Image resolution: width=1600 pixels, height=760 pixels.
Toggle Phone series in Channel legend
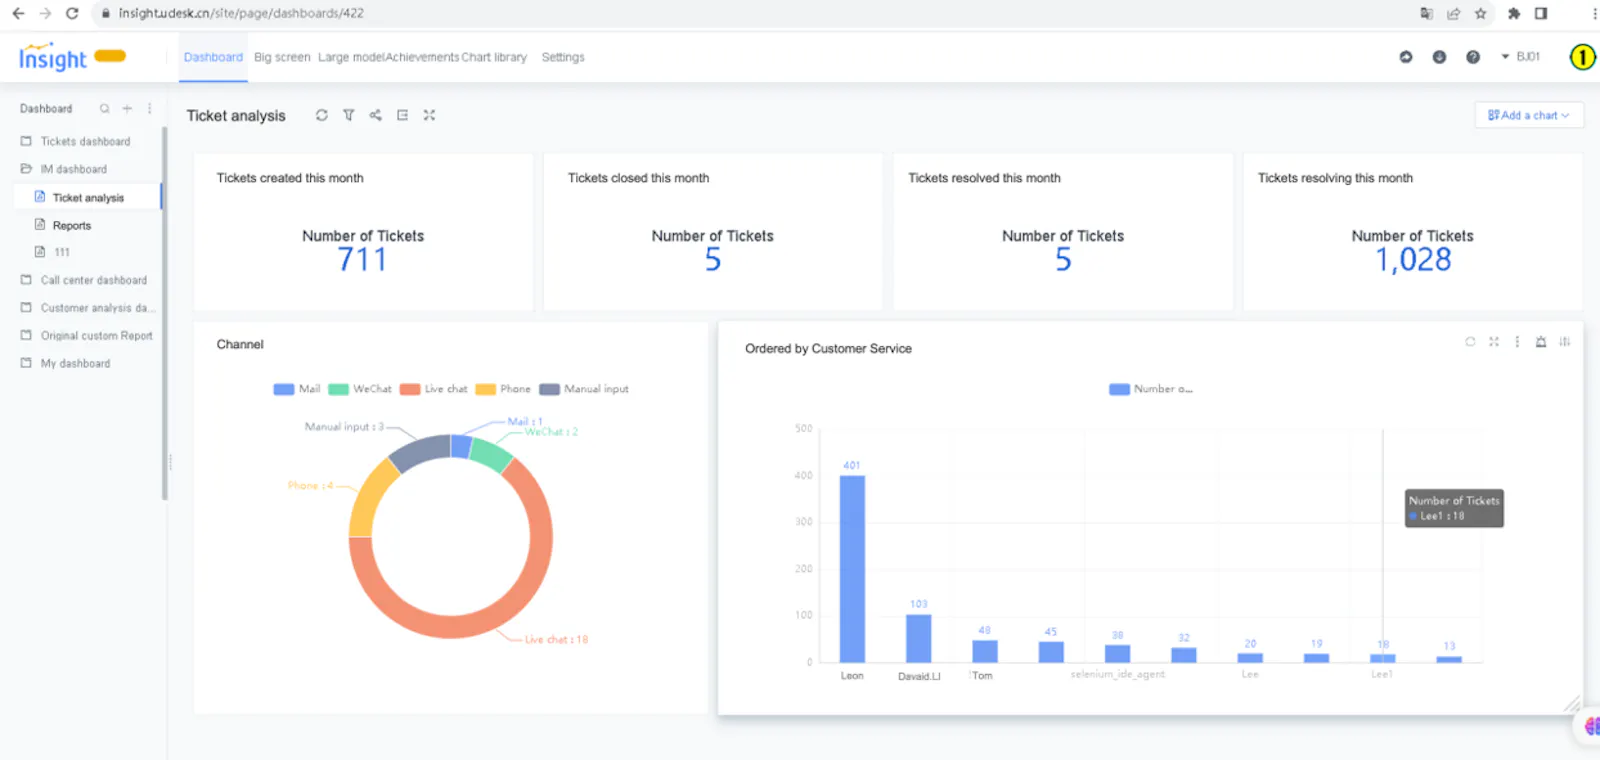tap(503, 389)
